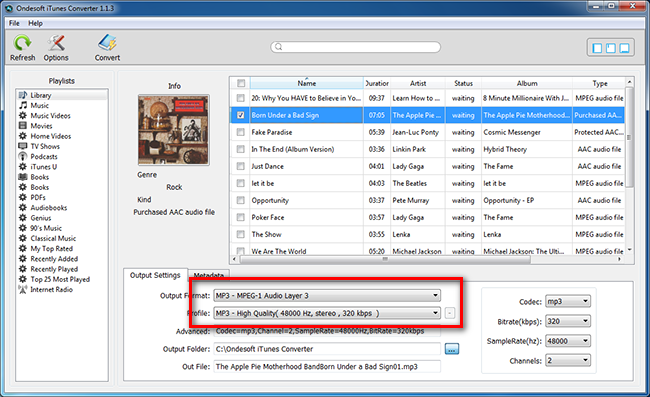Viewport: 650px width, 397px height.
Task: Sort by the Album column header
Action: [x=527, y=83]
